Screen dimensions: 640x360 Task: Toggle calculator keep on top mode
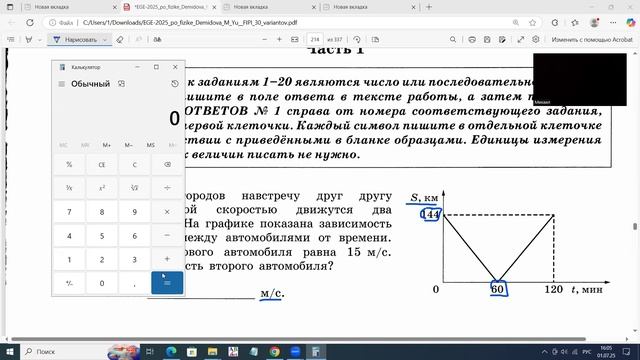pos(121,84)
